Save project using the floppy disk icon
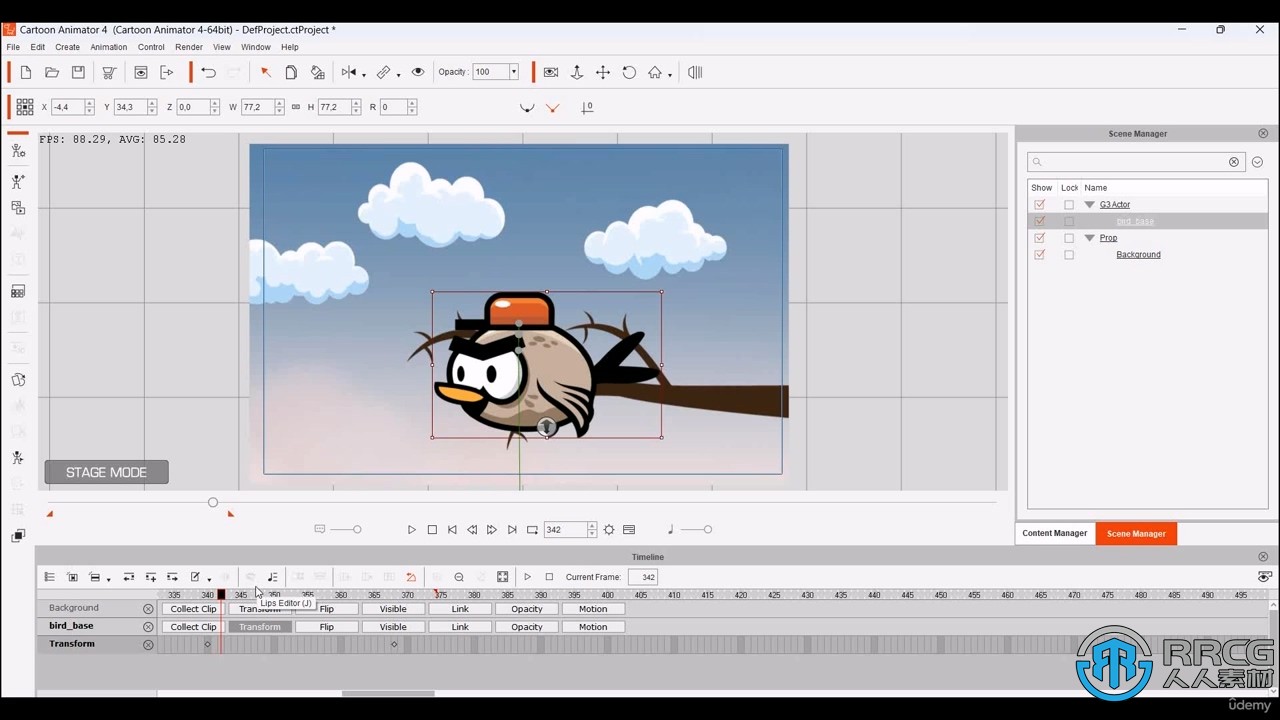Viewport: 1280px width, 720px height. pyautogui.click(x=78, y=72)
